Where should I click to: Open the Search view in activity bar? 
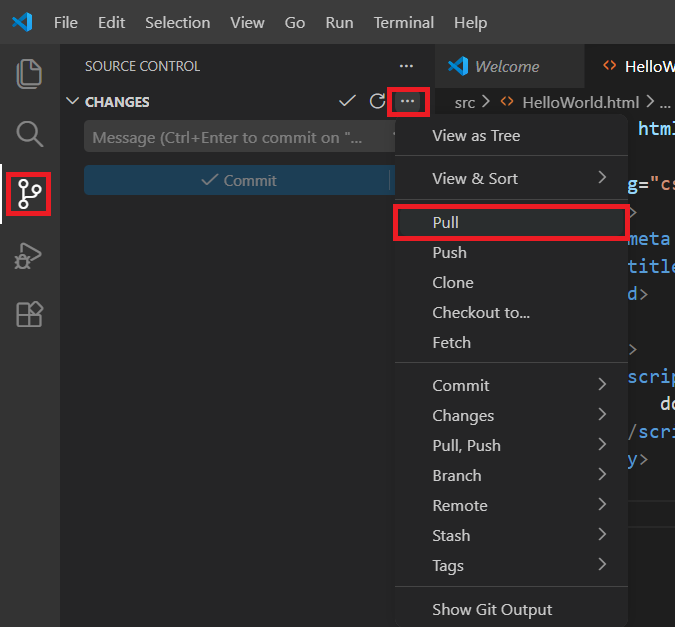[x=30, y=133]
